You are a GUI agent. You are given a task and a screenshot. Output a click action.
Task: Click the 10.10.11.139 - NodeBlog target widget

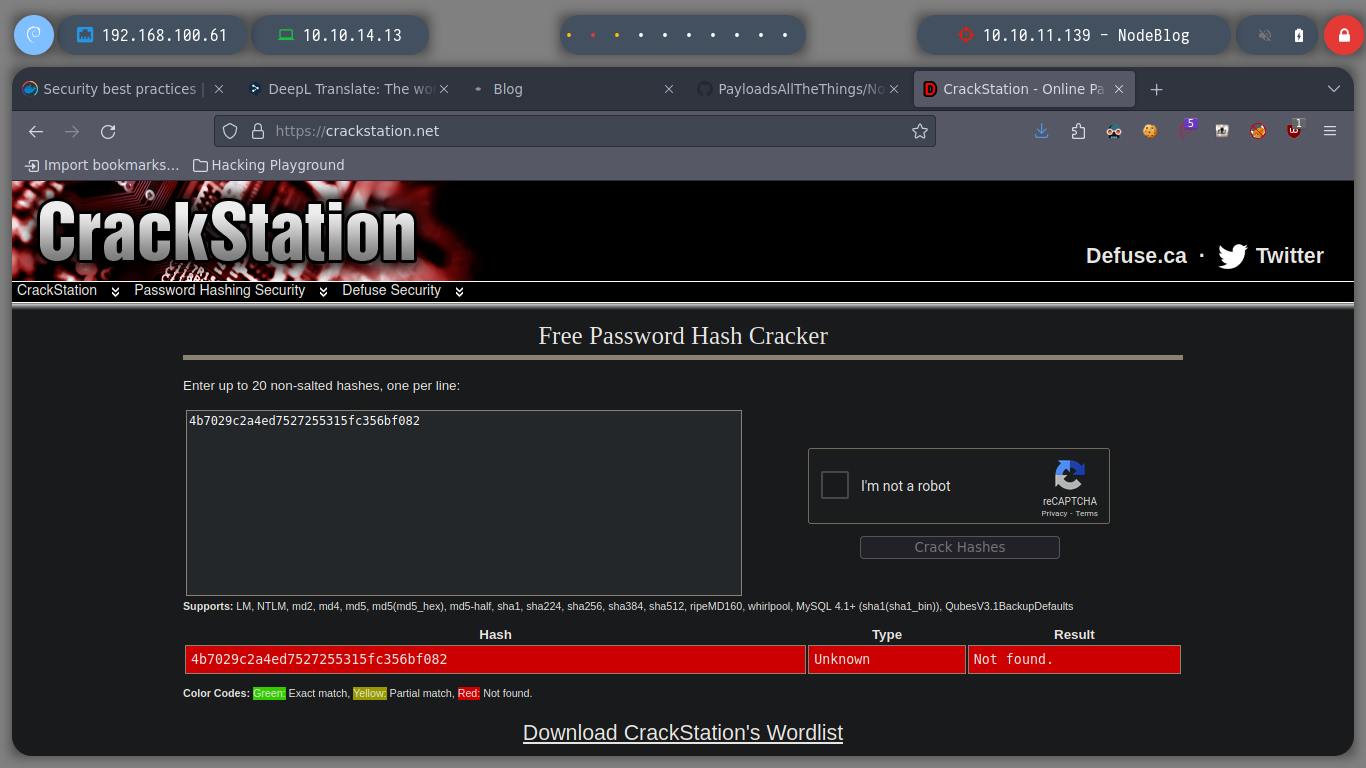(1073, 35)
